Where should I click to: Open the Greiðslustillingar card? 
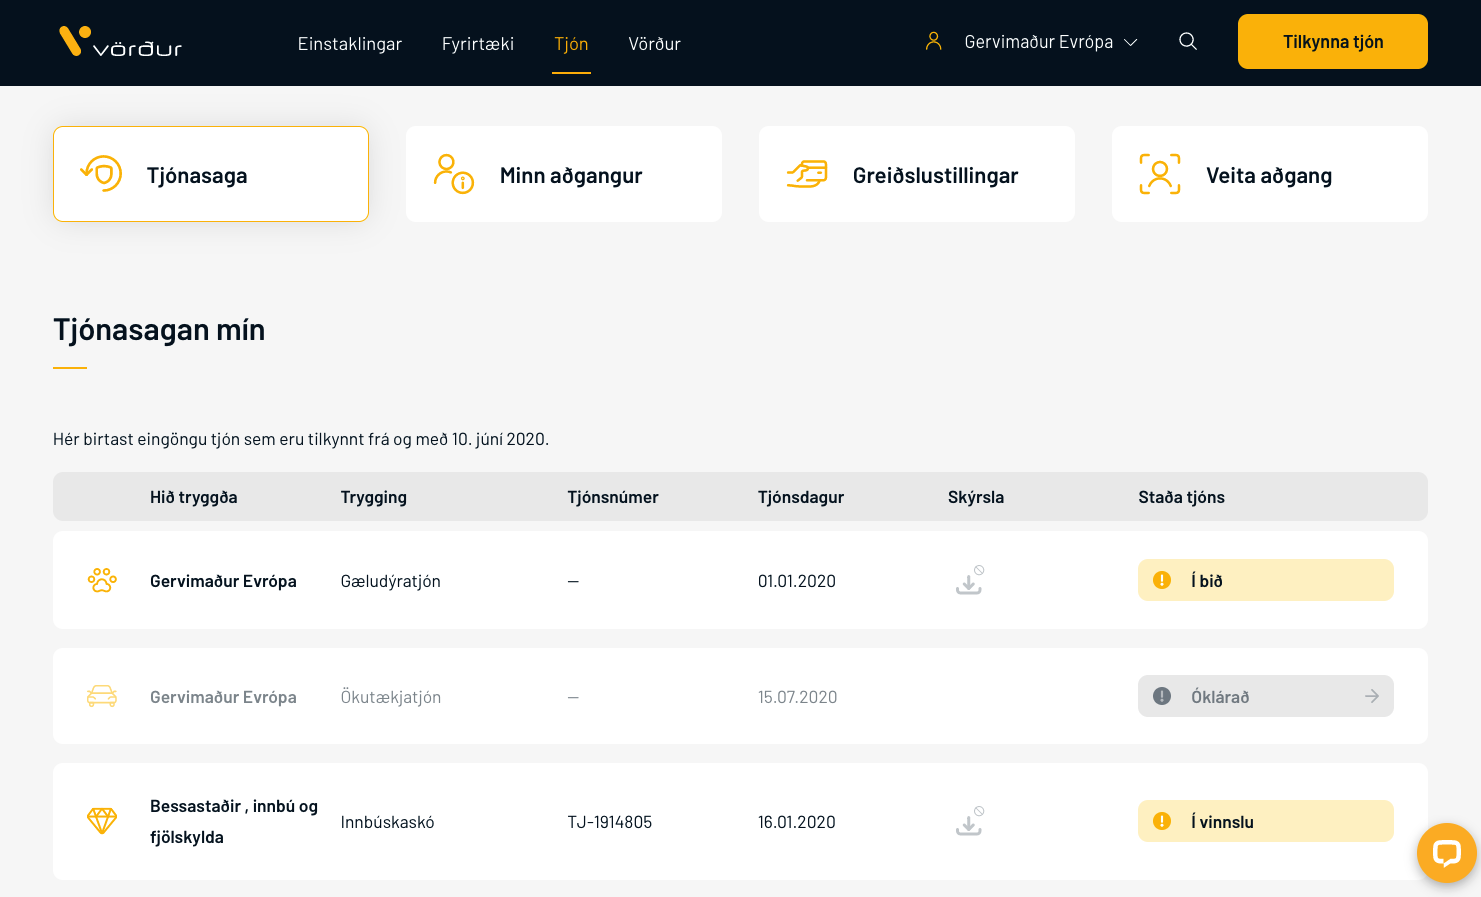pos(917,174)
